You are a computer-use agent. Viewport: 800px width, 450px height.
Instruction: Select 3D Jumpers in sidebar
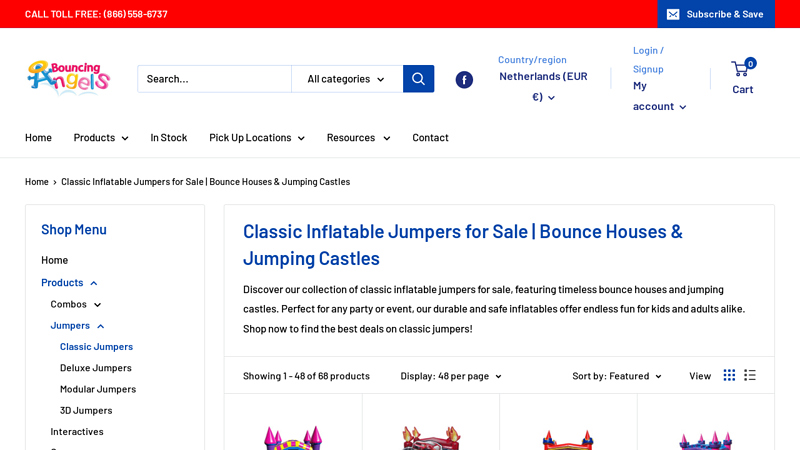pos(86,411)
